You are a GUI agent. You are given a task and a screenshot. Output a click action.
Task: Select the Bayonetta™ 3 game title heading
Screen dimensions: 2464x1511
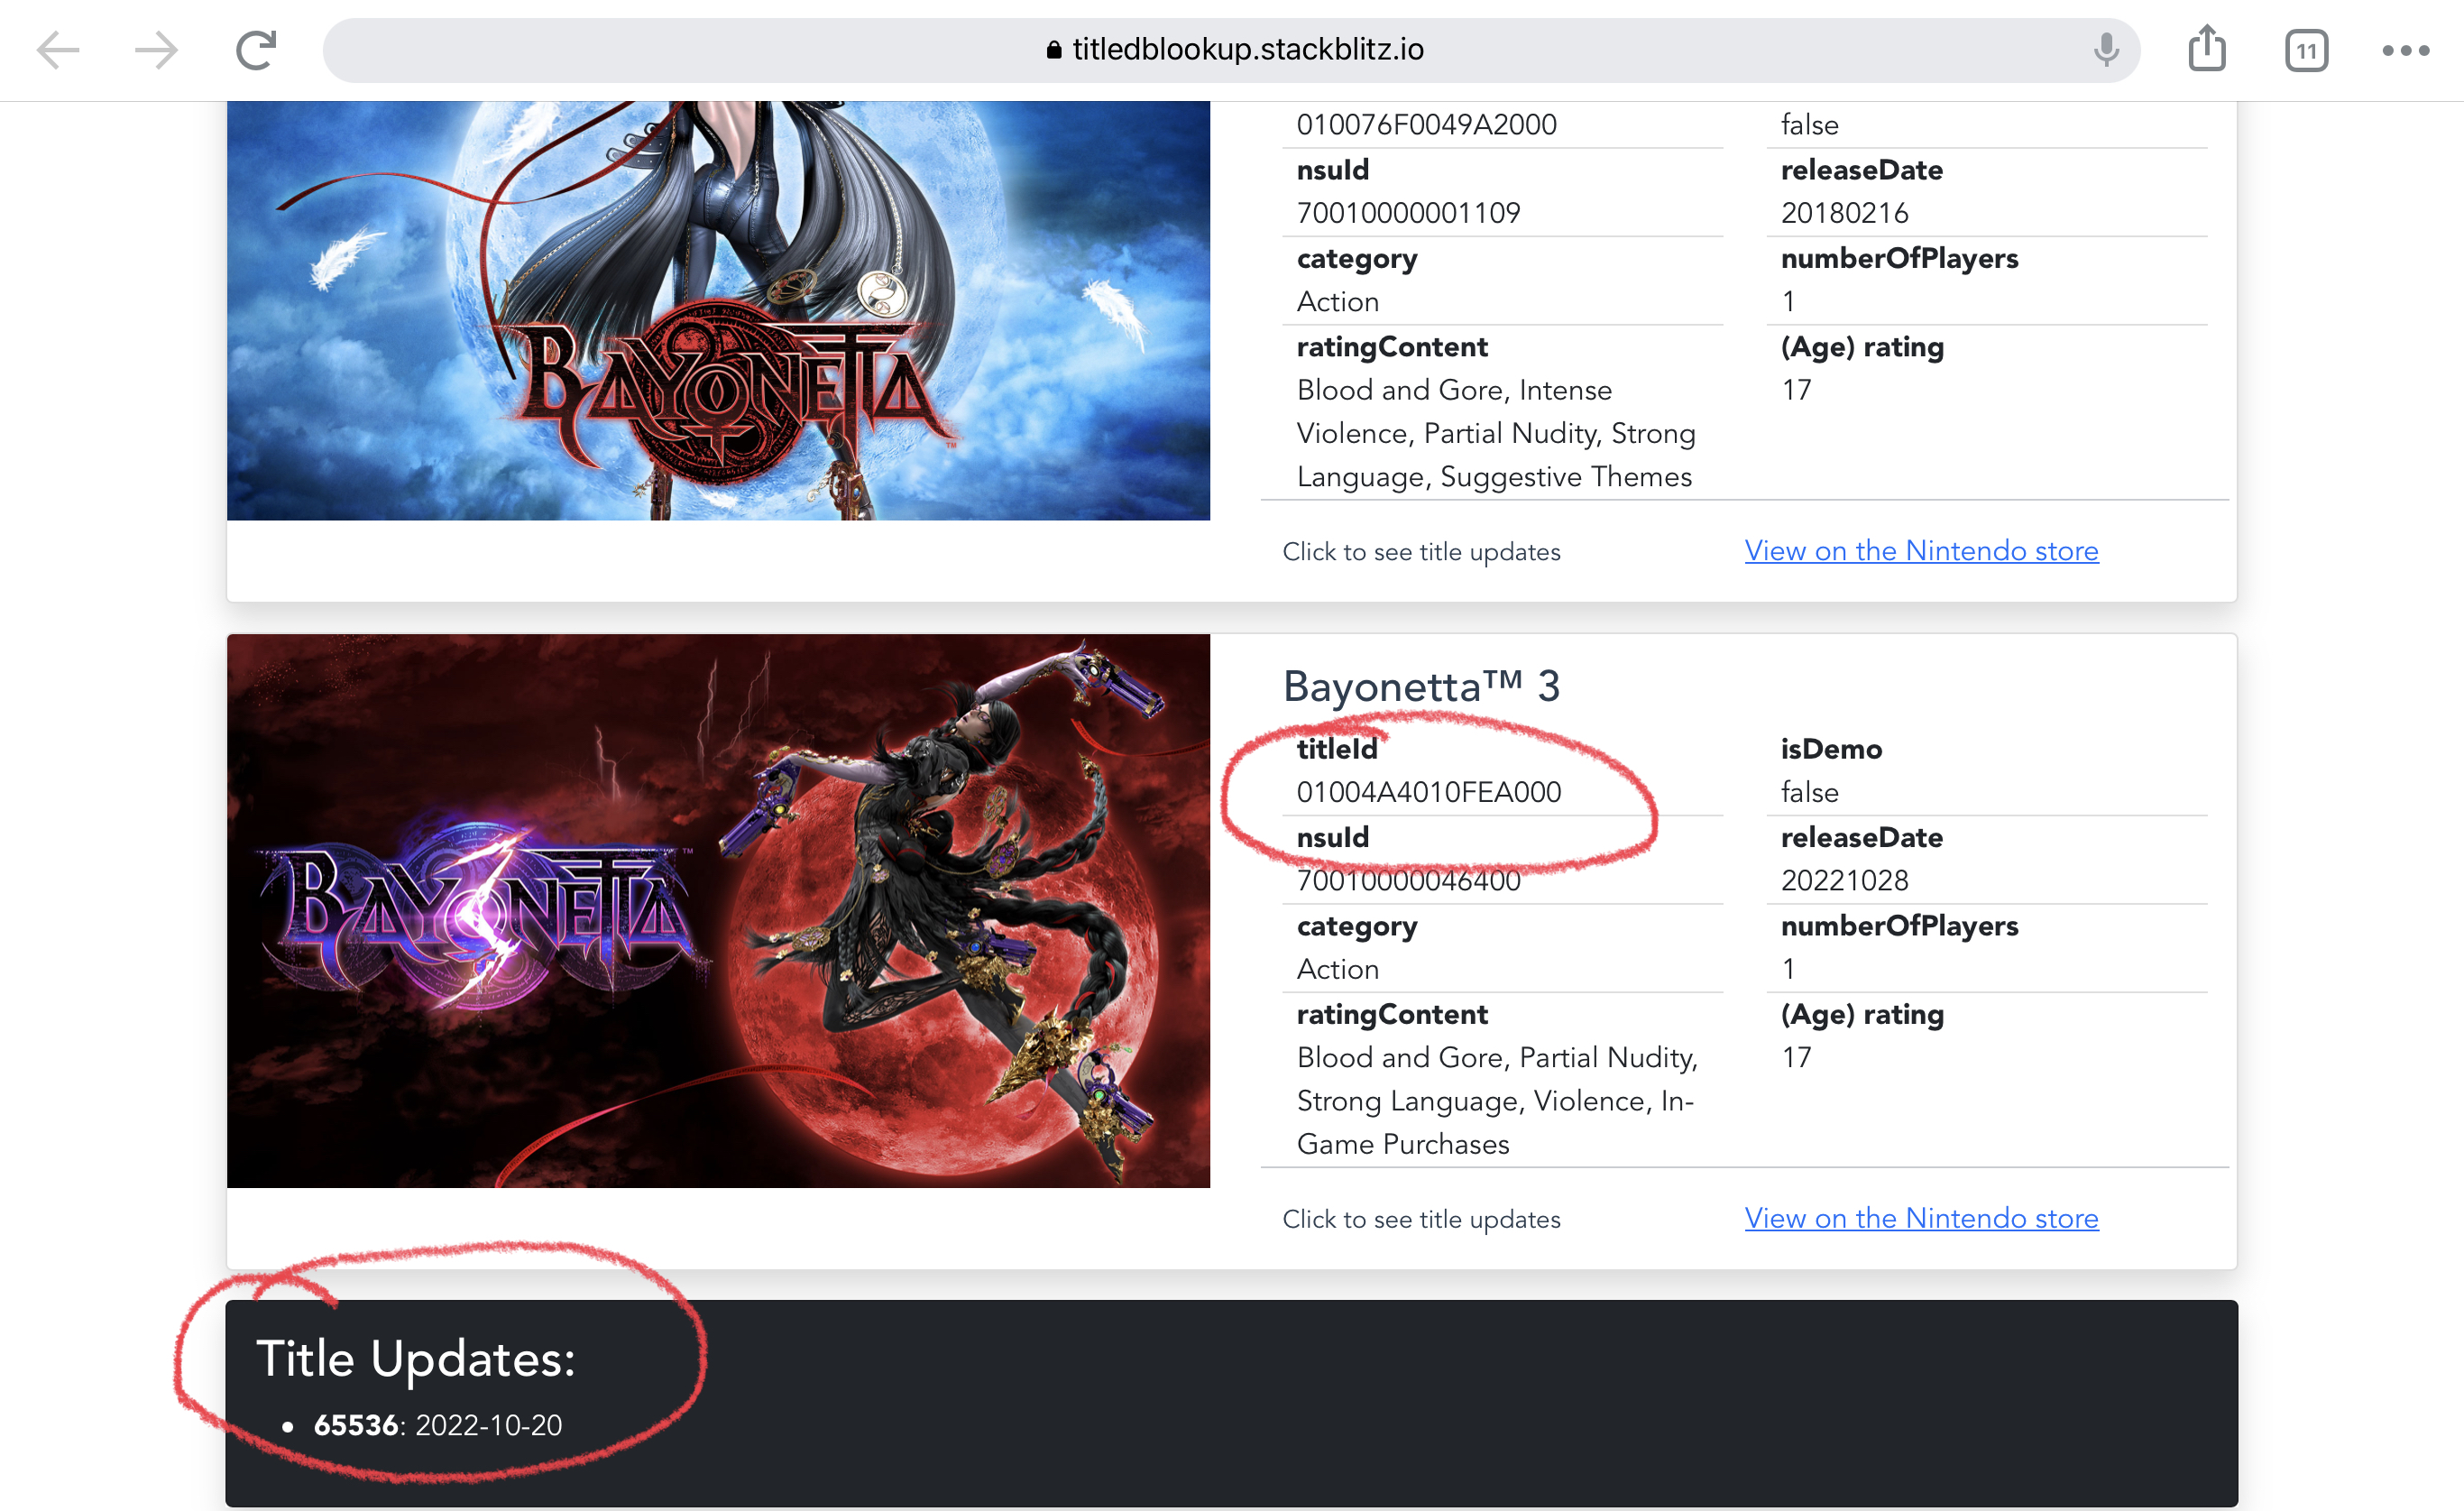coord(1421,686)
